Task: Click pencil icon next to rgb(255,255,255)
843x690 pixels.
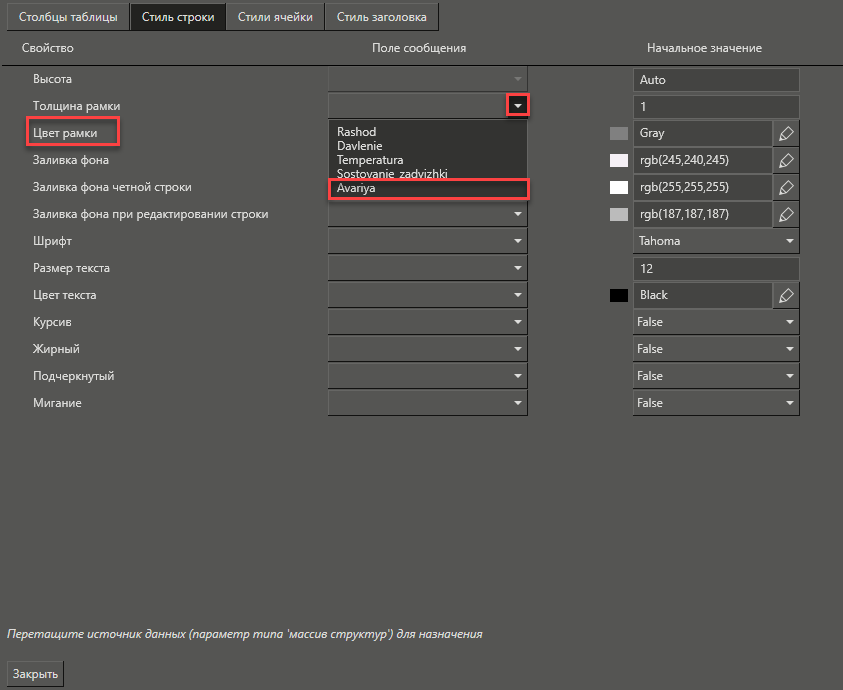Action: 786,187
